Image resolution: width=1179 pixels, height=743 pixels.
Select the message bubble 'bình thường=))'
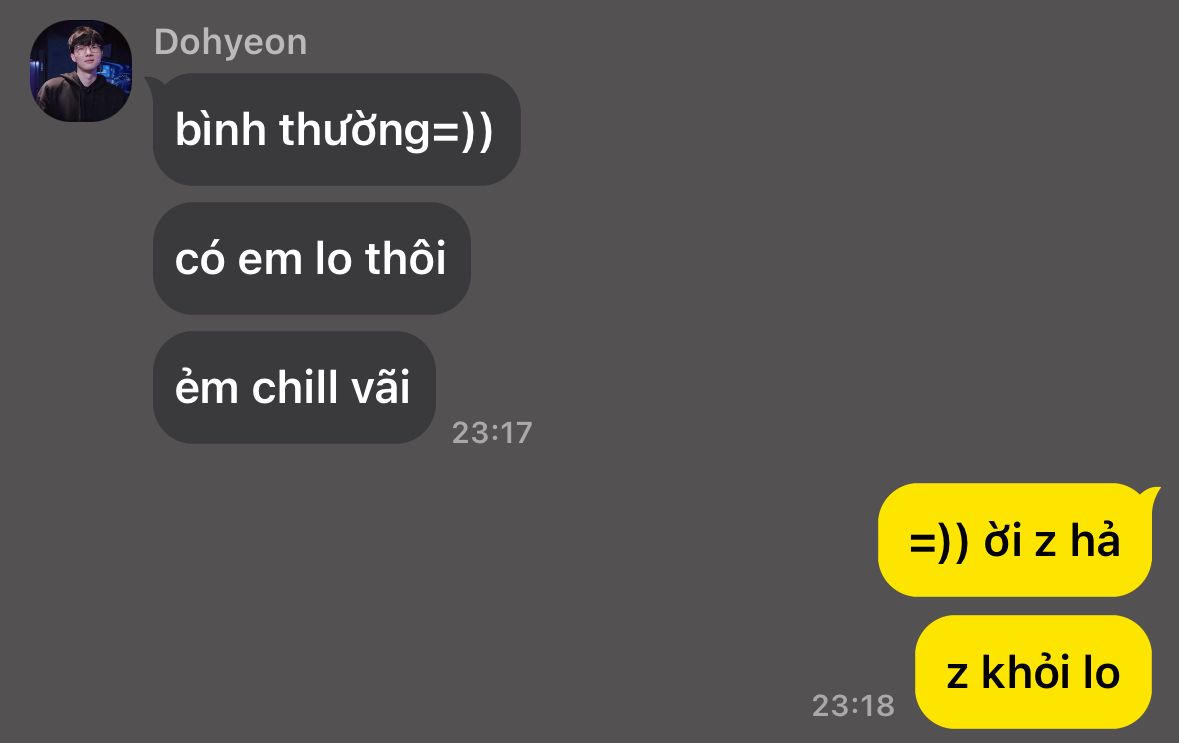click(336, 129)
